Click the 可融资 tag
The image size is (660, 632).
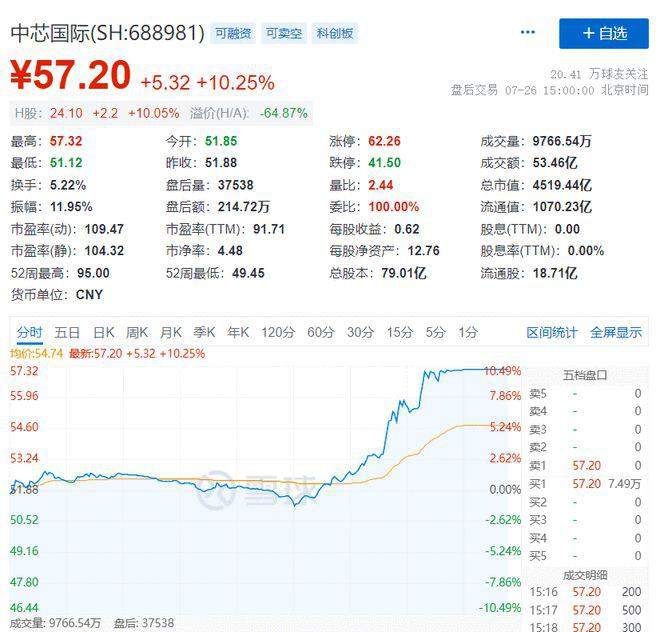tap(233, 33)
